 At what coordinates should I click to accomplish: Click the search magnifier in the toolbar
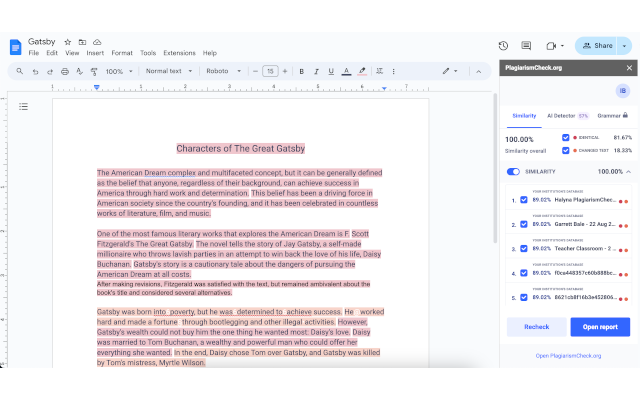20,71
